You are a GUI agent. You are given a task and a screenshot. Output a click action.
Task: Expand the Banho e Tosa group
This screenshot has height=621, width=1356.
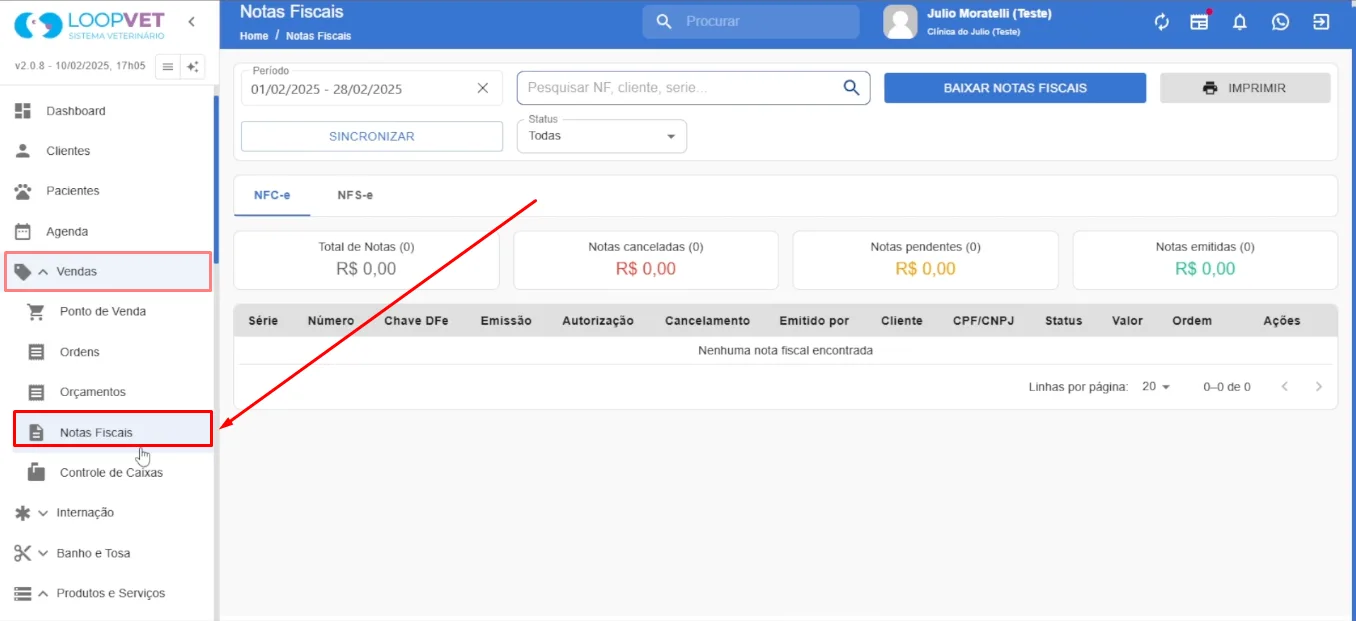pyautogui.click(x=107, y=553)
